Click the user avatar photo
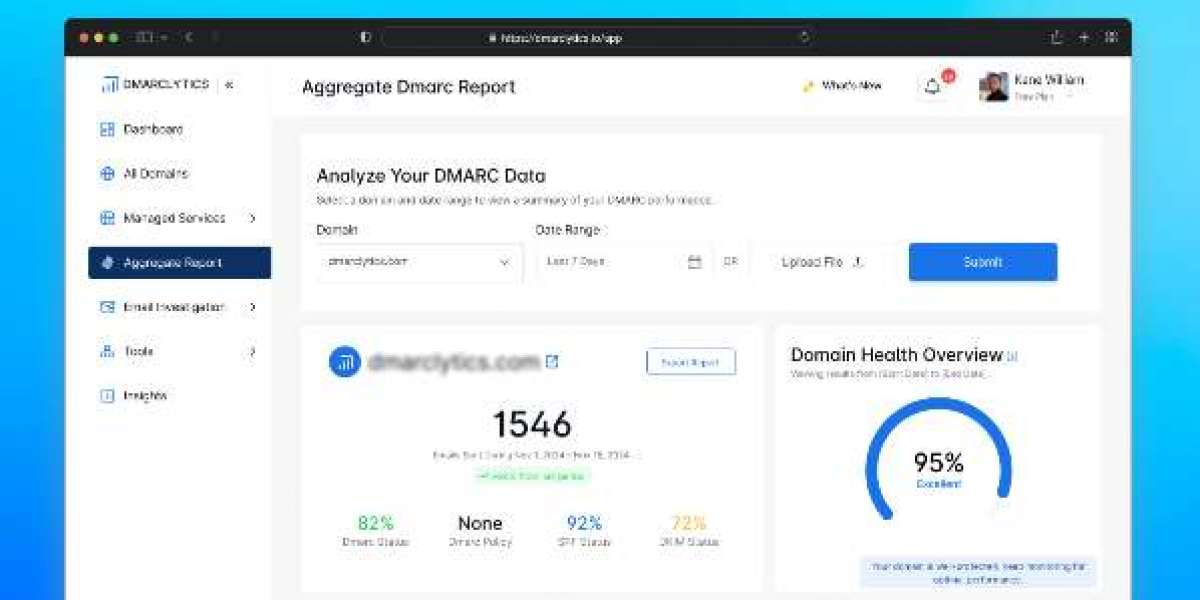 (x=994, y=87)
